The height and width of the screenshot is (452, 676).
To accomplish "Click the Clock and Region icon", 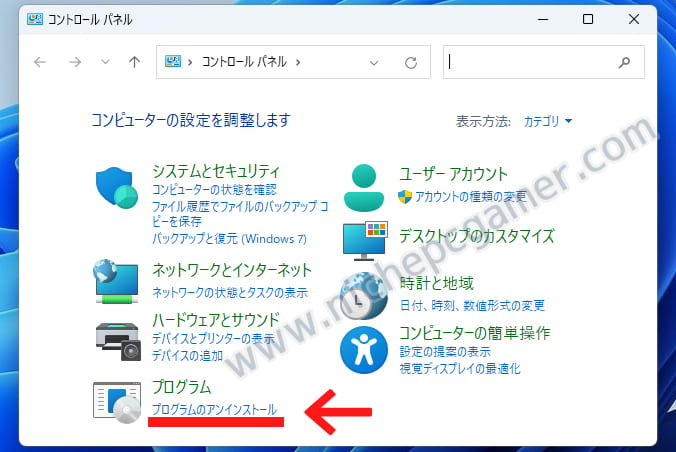I will tap(364, 294).
